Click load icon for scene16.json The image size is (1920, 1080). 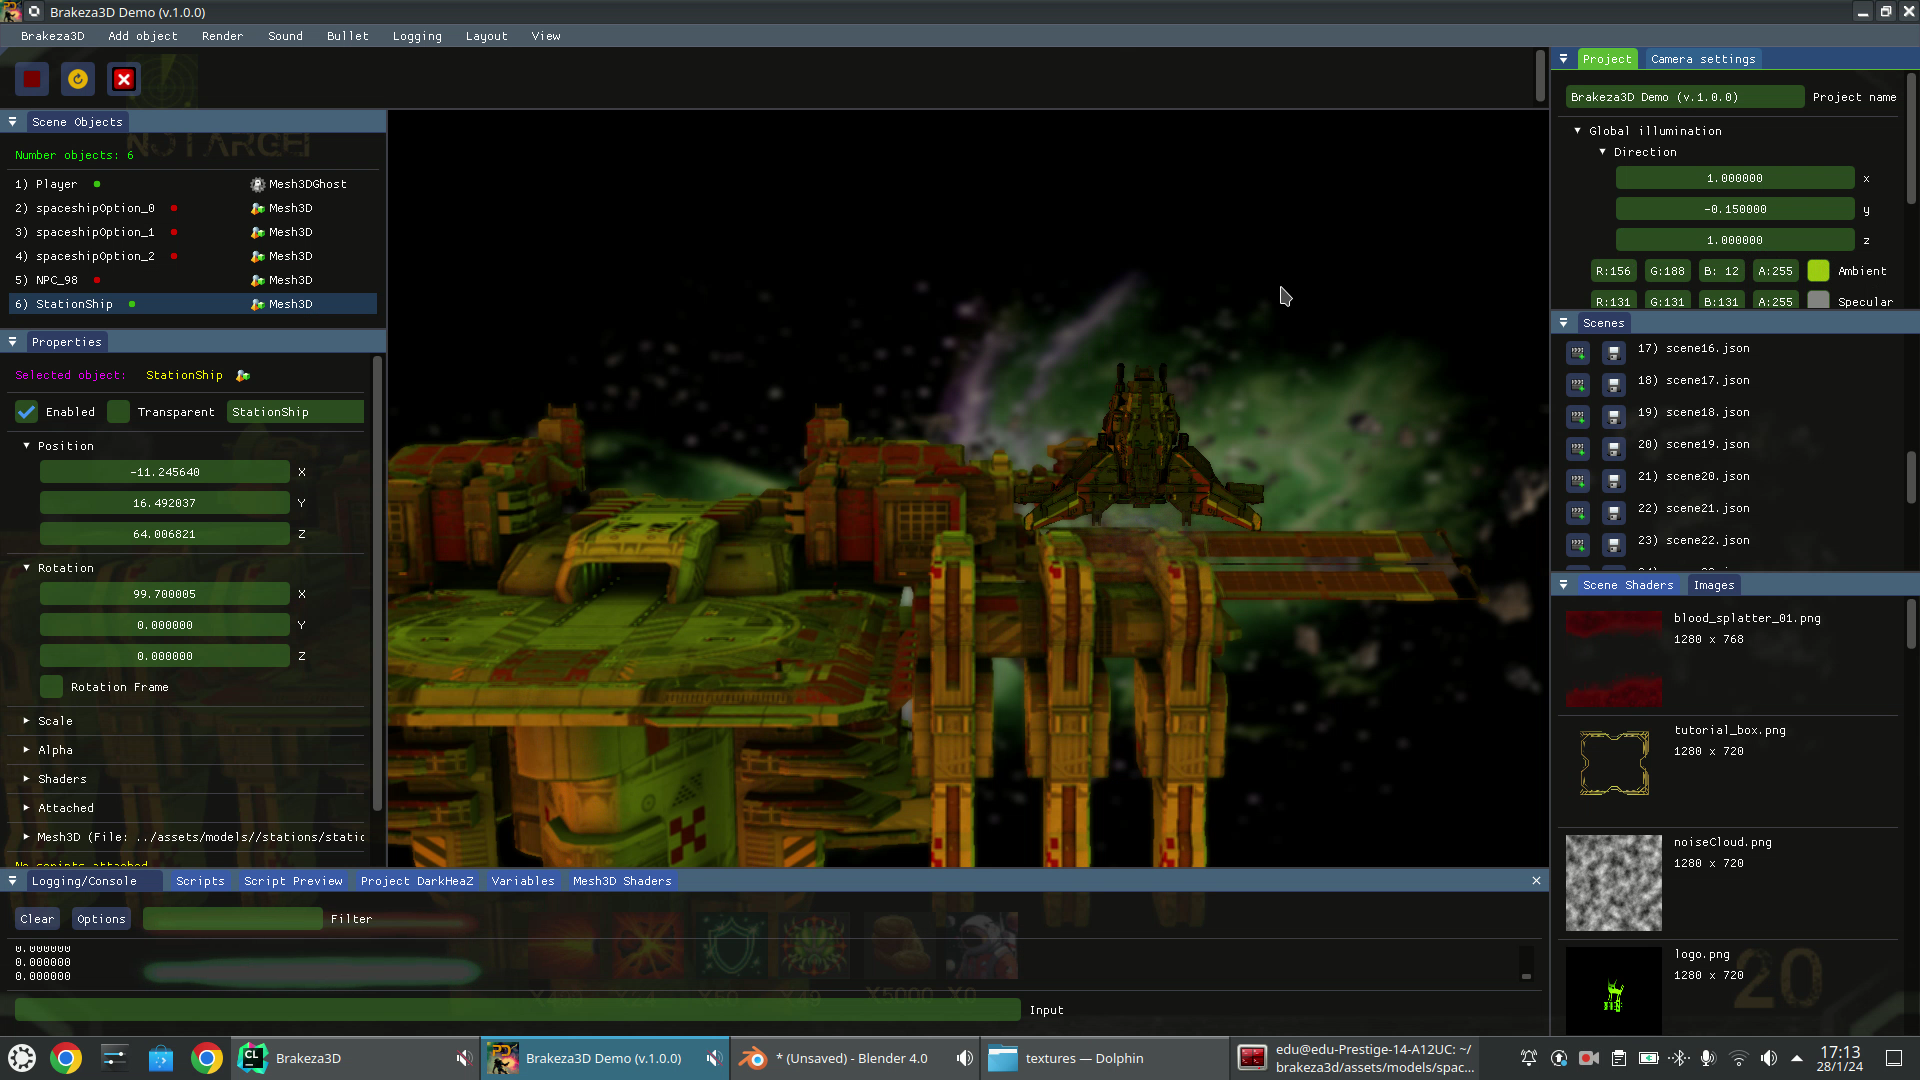pos(1578,352)
